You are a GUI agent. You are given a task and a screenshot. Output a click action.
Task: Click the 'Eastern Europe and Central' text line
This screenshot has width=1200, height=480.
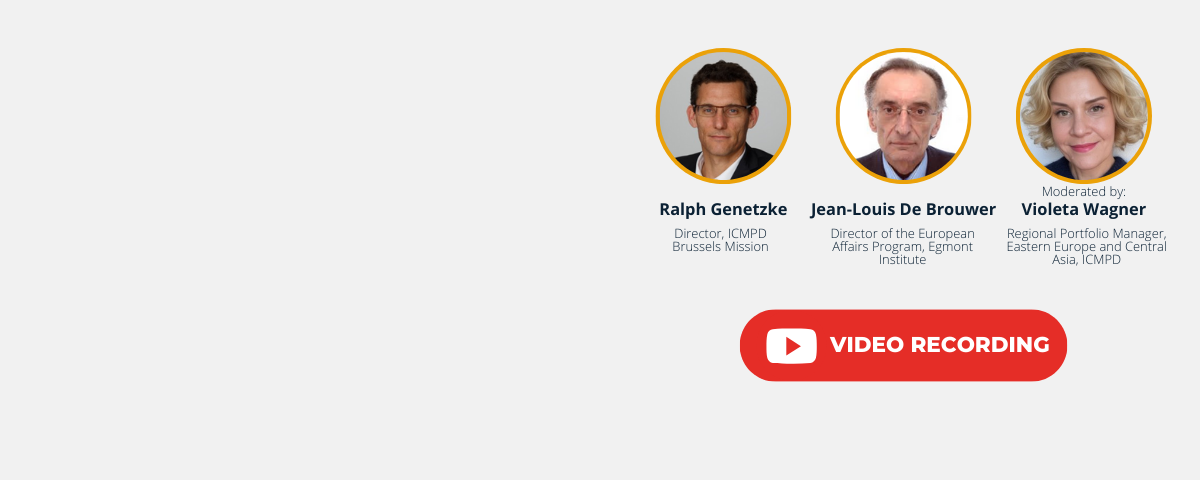point(1086,246)
